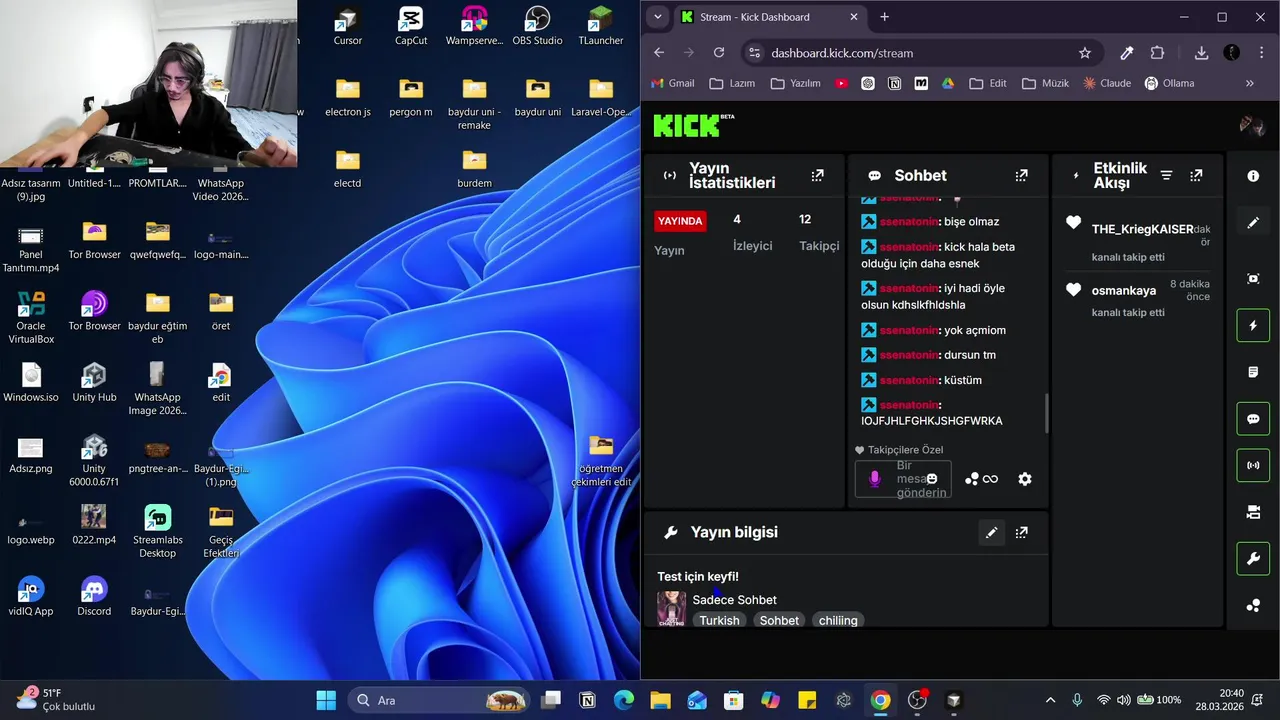Go back in Chrome
1280x720 pixels.
(658, 53)
